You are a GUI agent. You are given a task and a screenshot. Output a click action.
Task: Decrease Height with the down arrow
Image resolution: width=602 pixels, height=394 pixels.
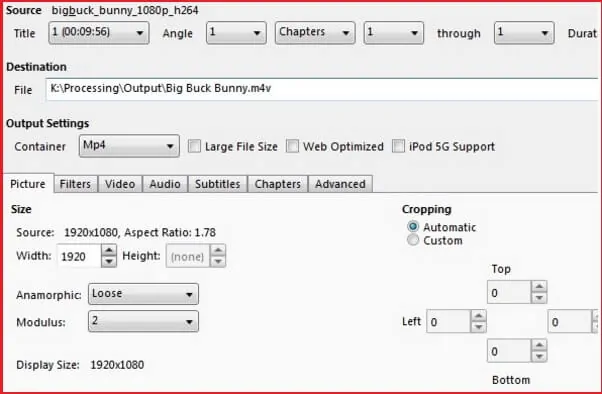click(218, 262)
